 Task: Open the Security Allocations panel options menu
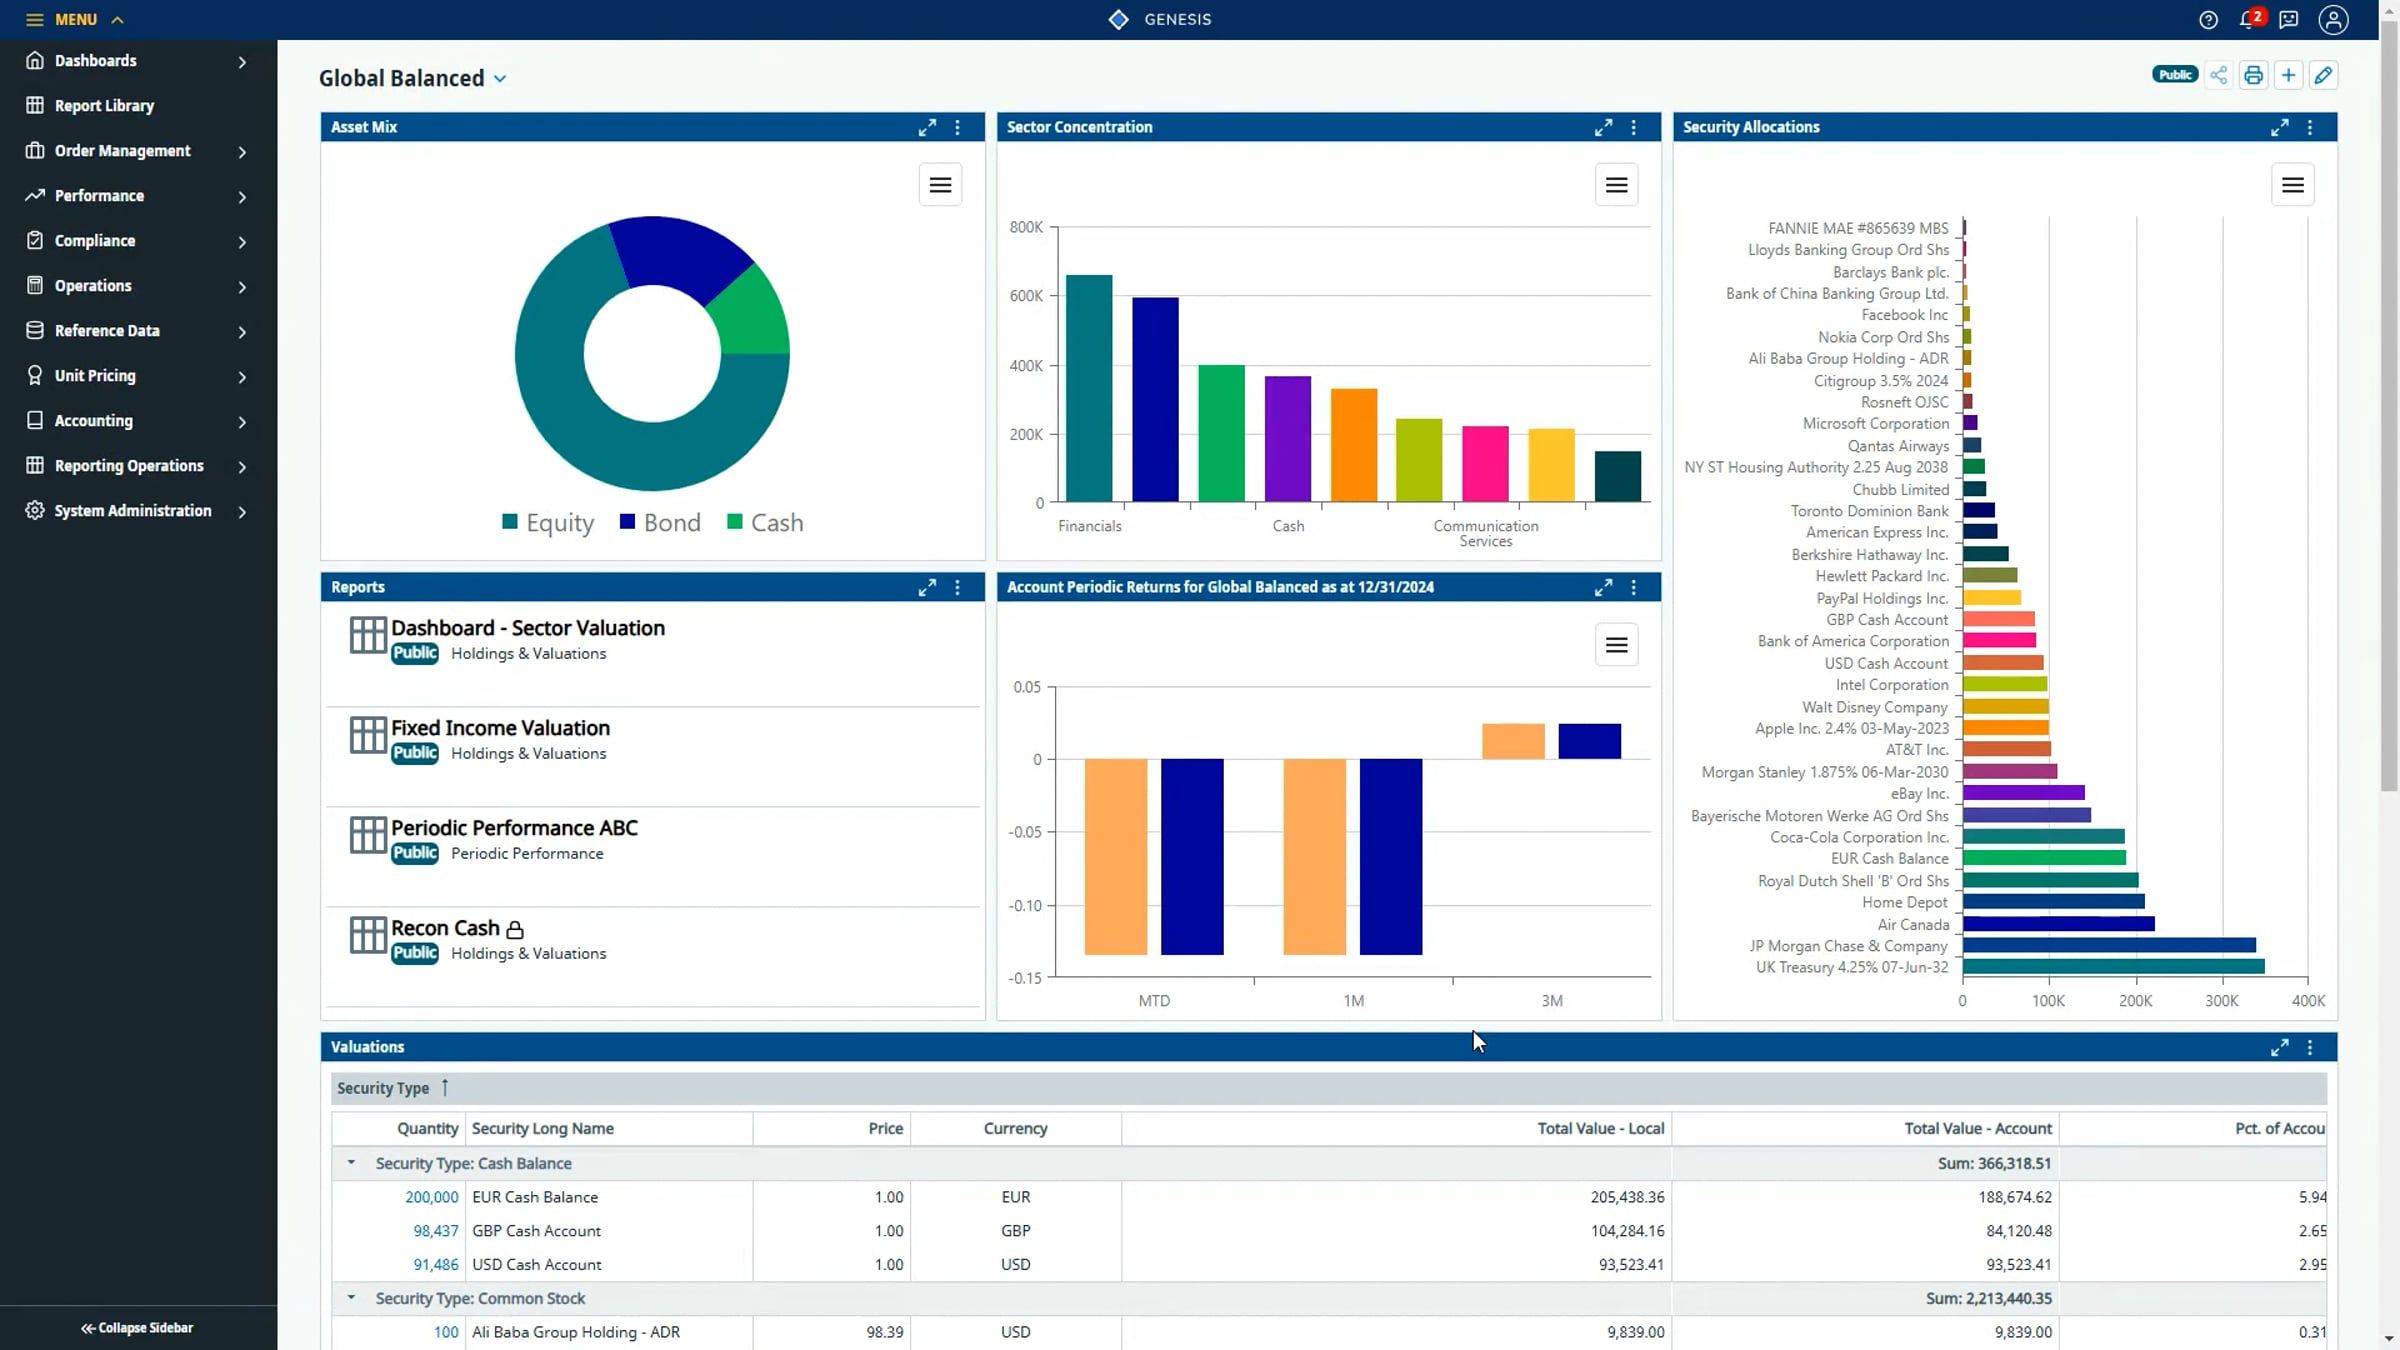coord(2310,127)
